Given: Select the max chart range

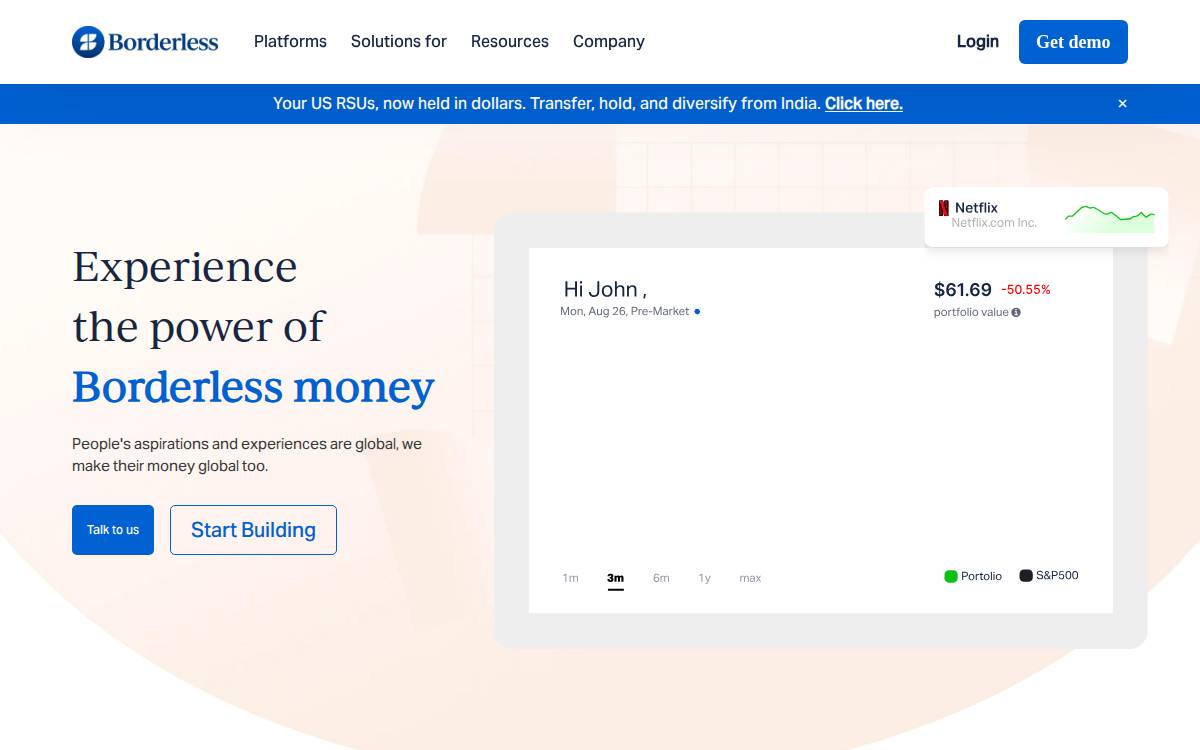Looking at the screenshot, I should click(750, 578).
